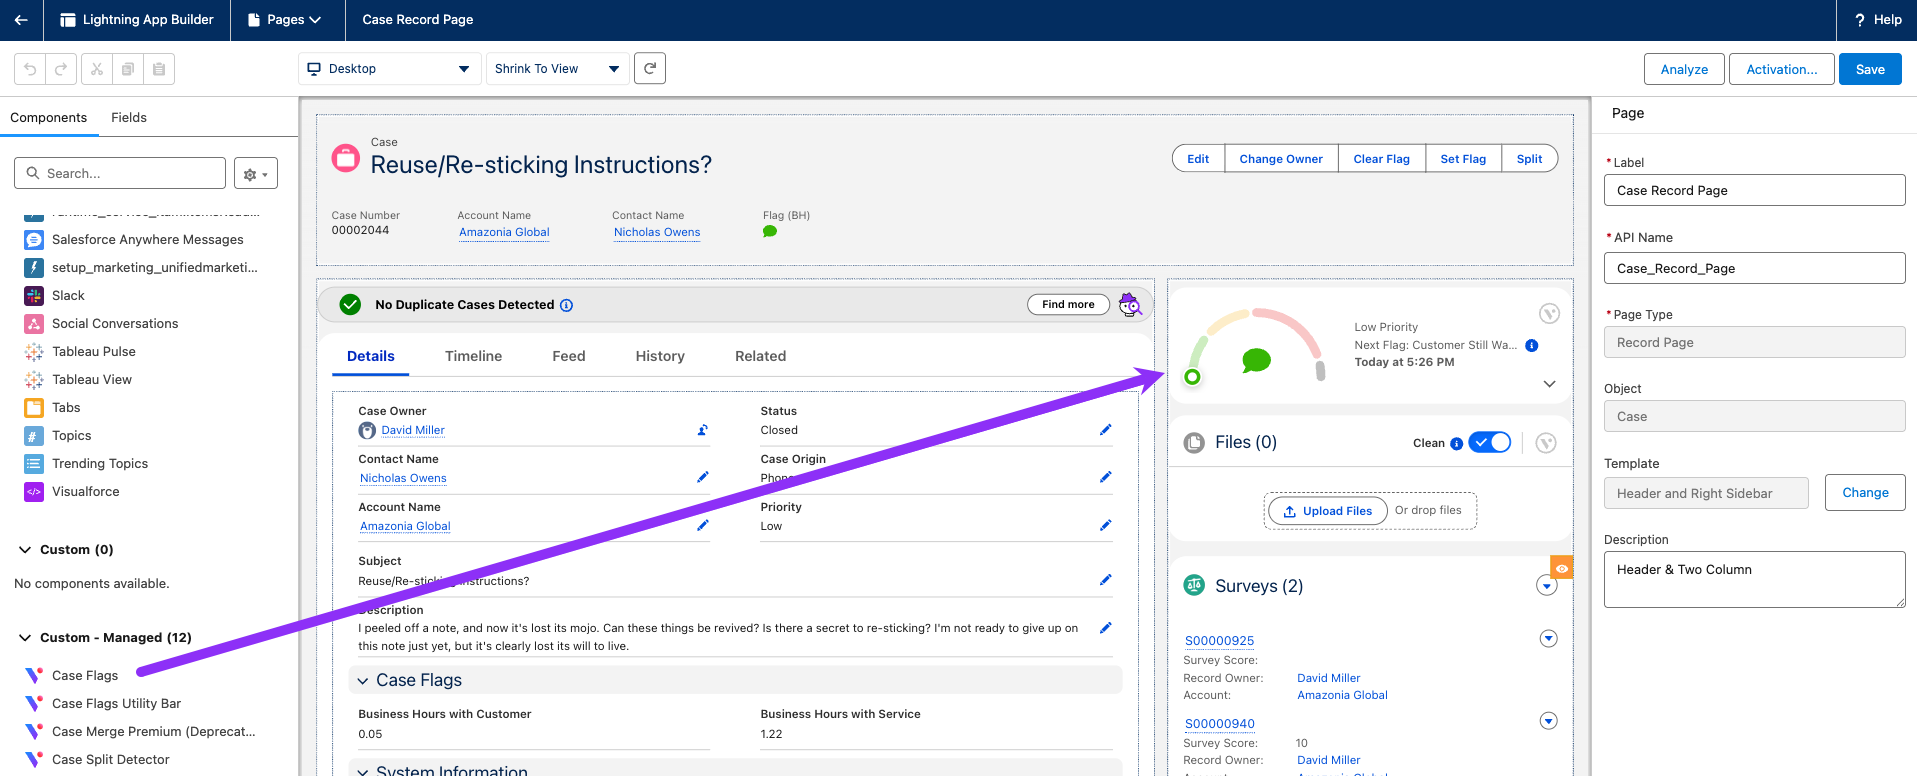1917x776 pixels.
Task: Click the Description text area
Action: (x=1755, y=580)
